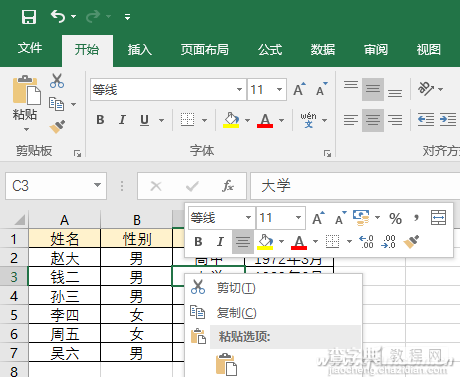460x377 pixels.
Task: Apply red font color in mini toolbar
Action: point(299,242)
